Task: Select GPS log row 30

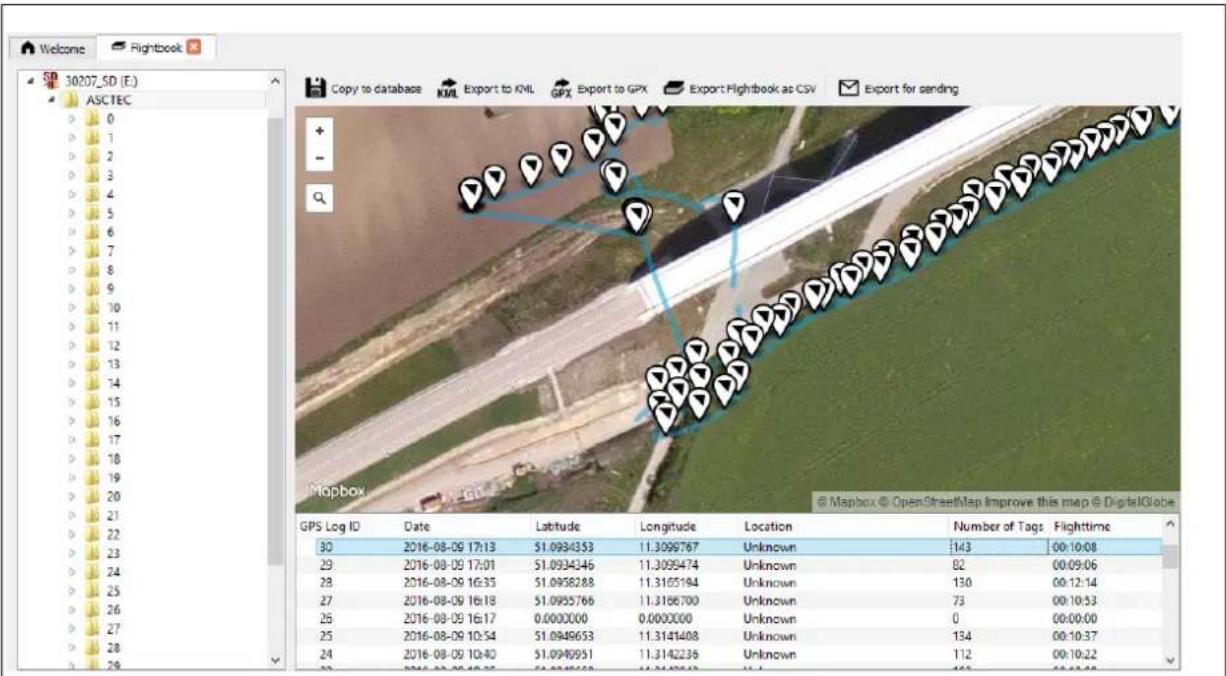Action: [x=738, y=547]
